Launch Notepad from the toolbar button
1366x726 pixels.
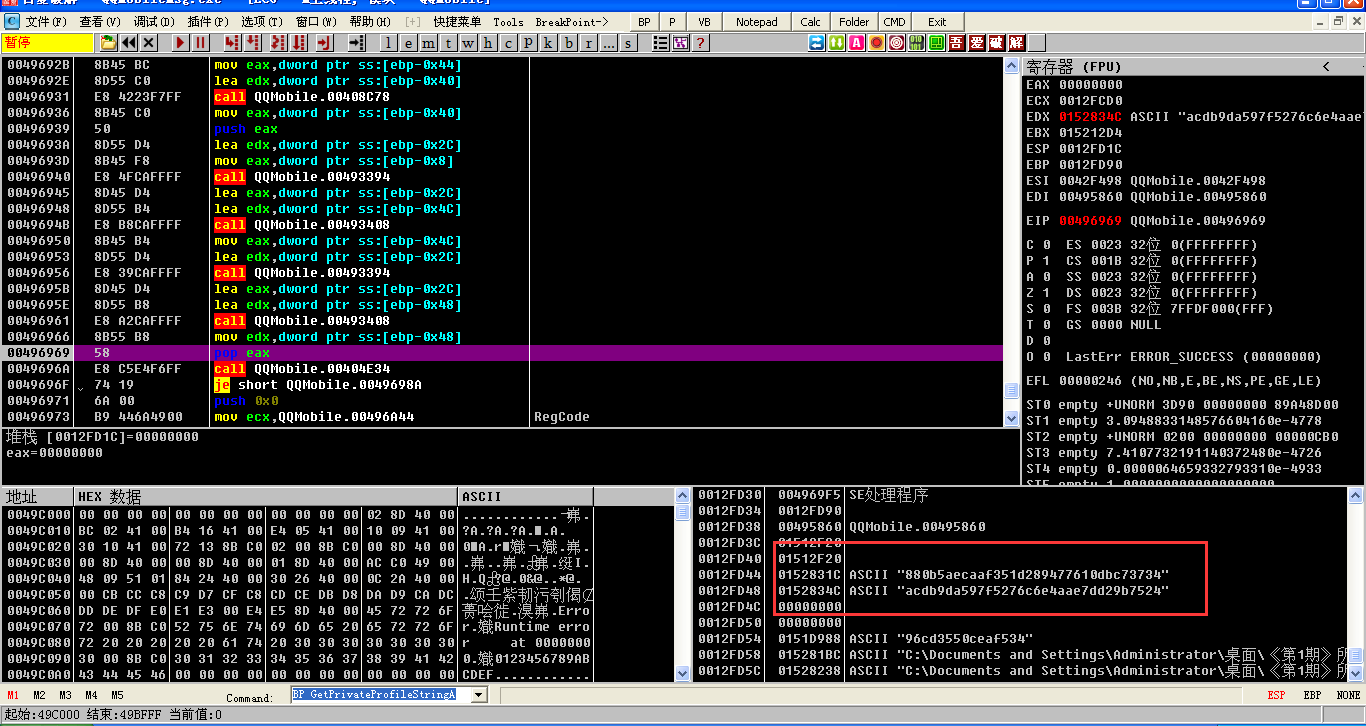pos(756,21)
